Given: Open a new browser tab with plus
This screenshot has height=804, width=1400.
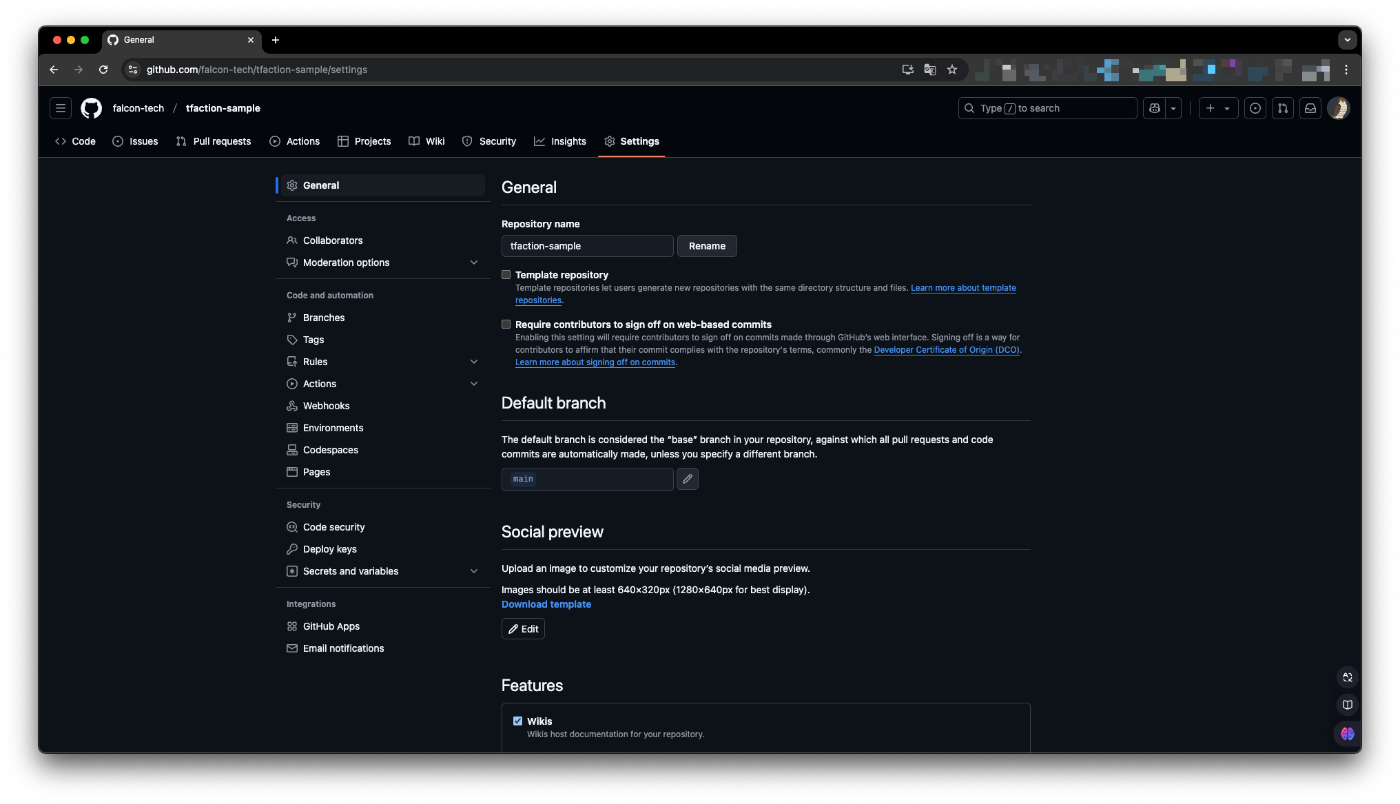Looking at the screenshot, I should [x=276, y=40].
